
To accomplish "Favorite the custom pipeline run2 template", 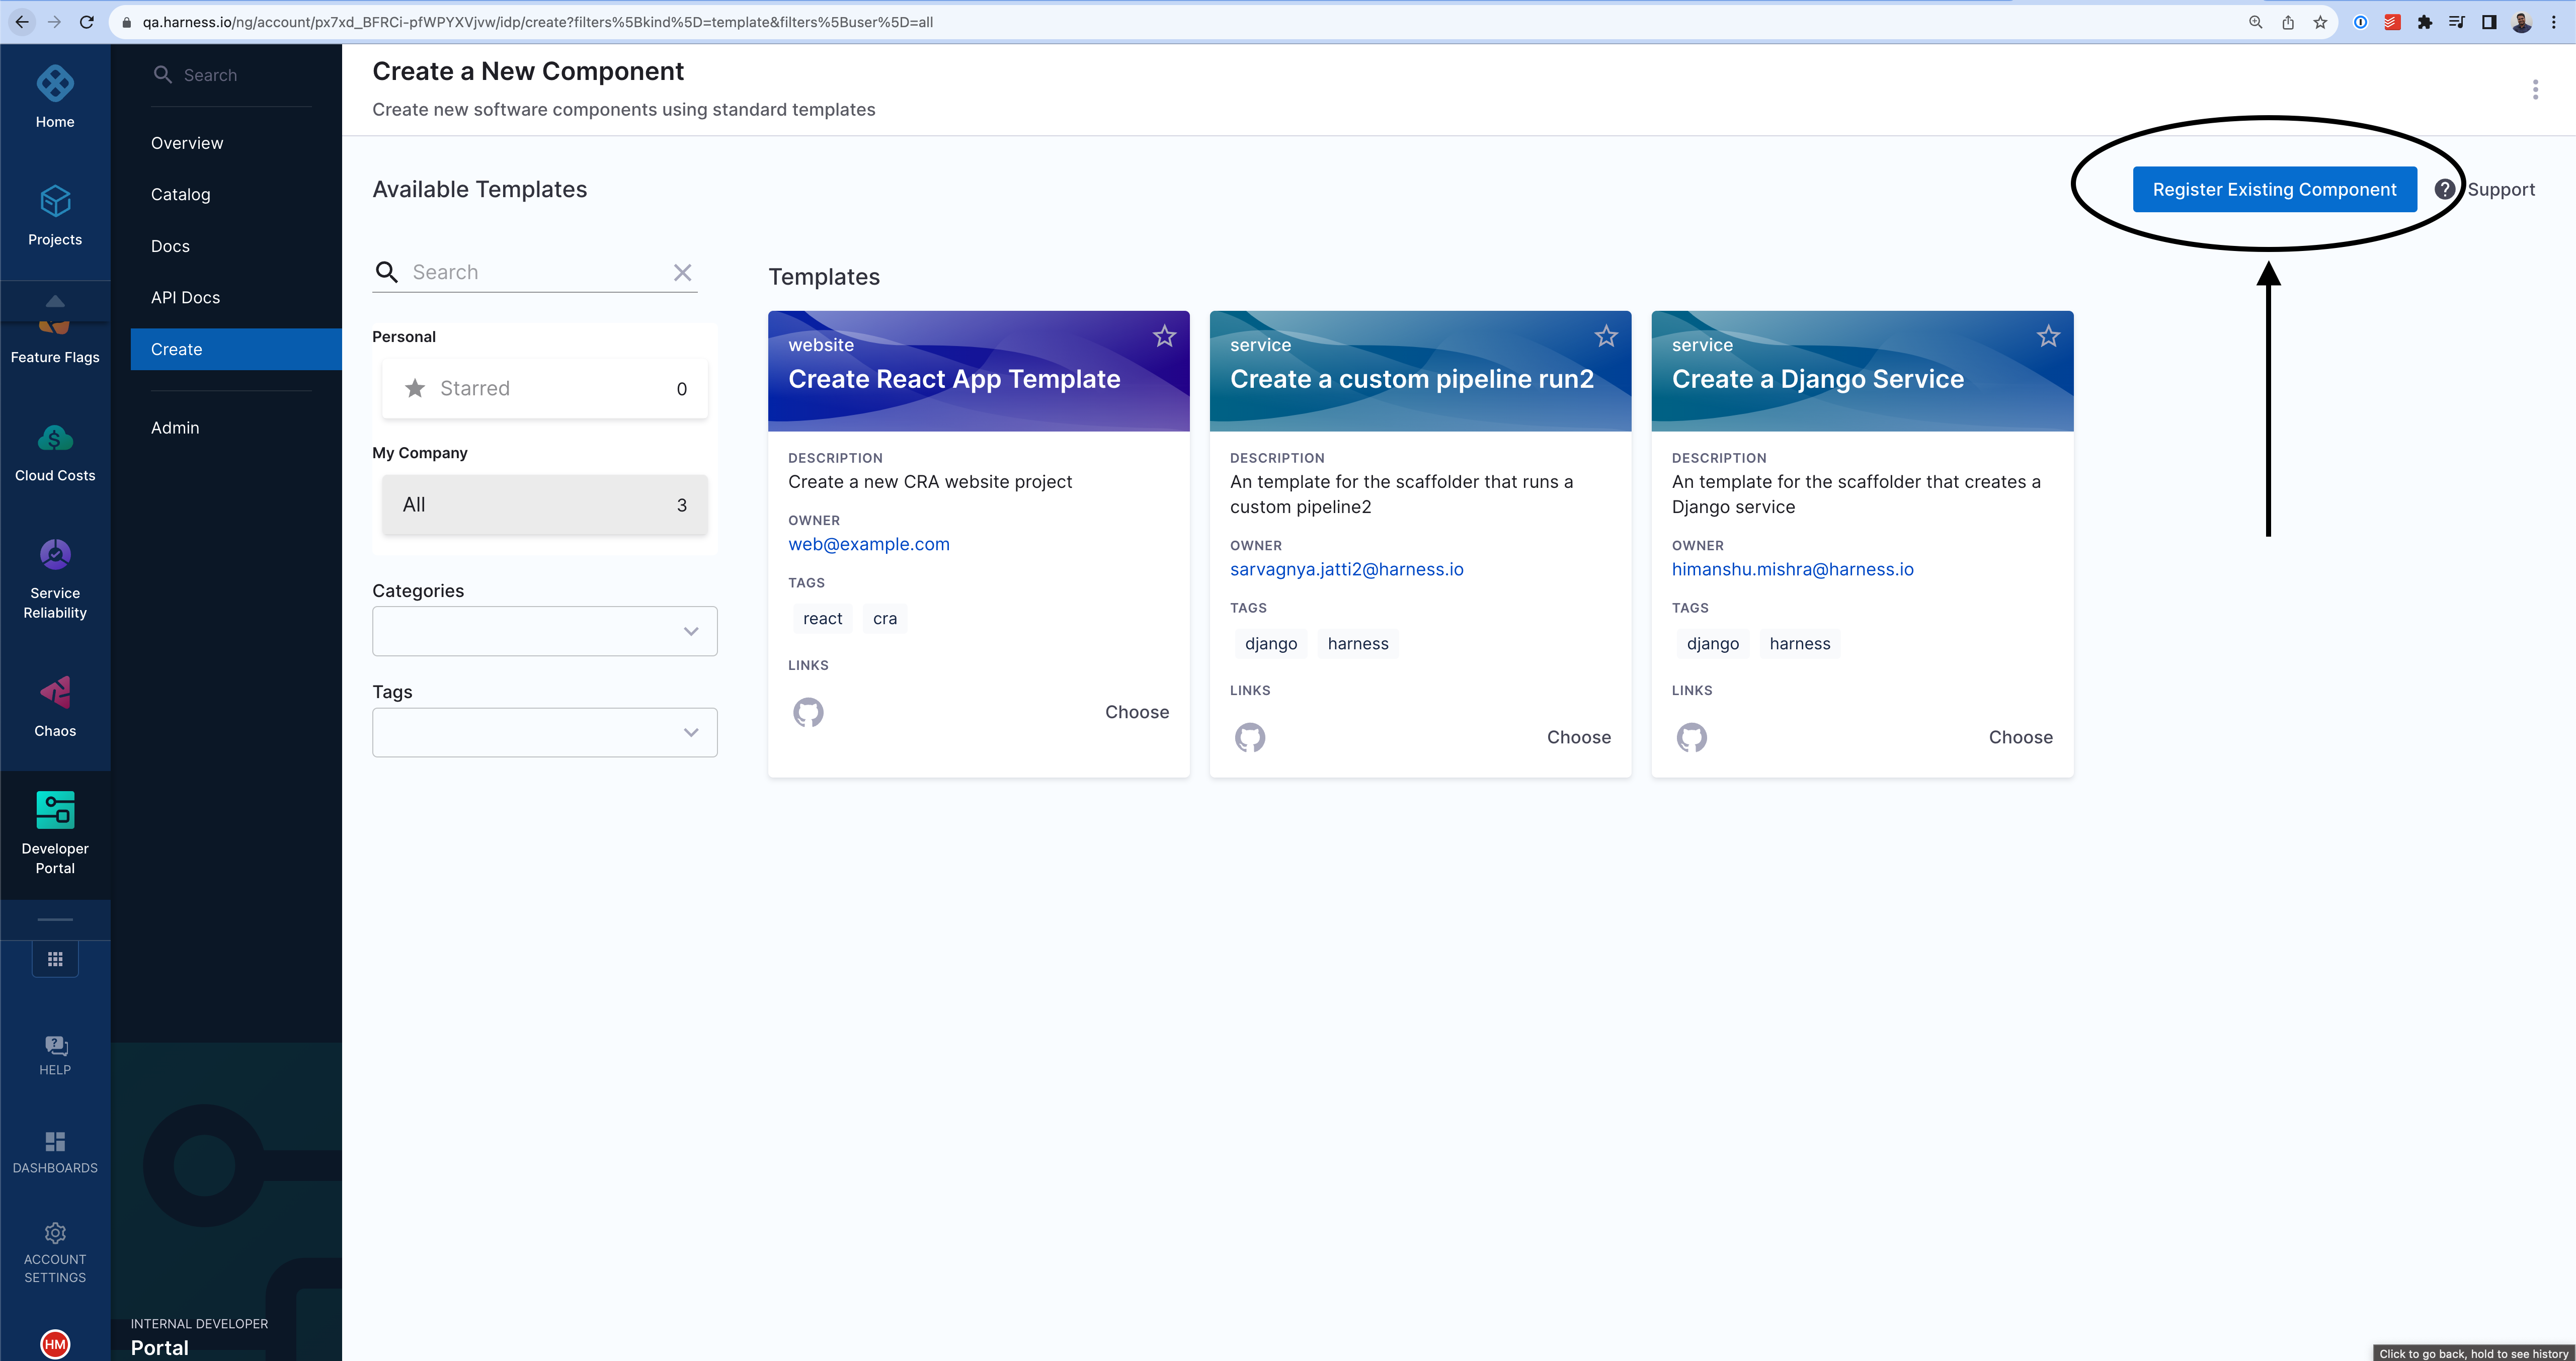I will tap(1606, 337).
